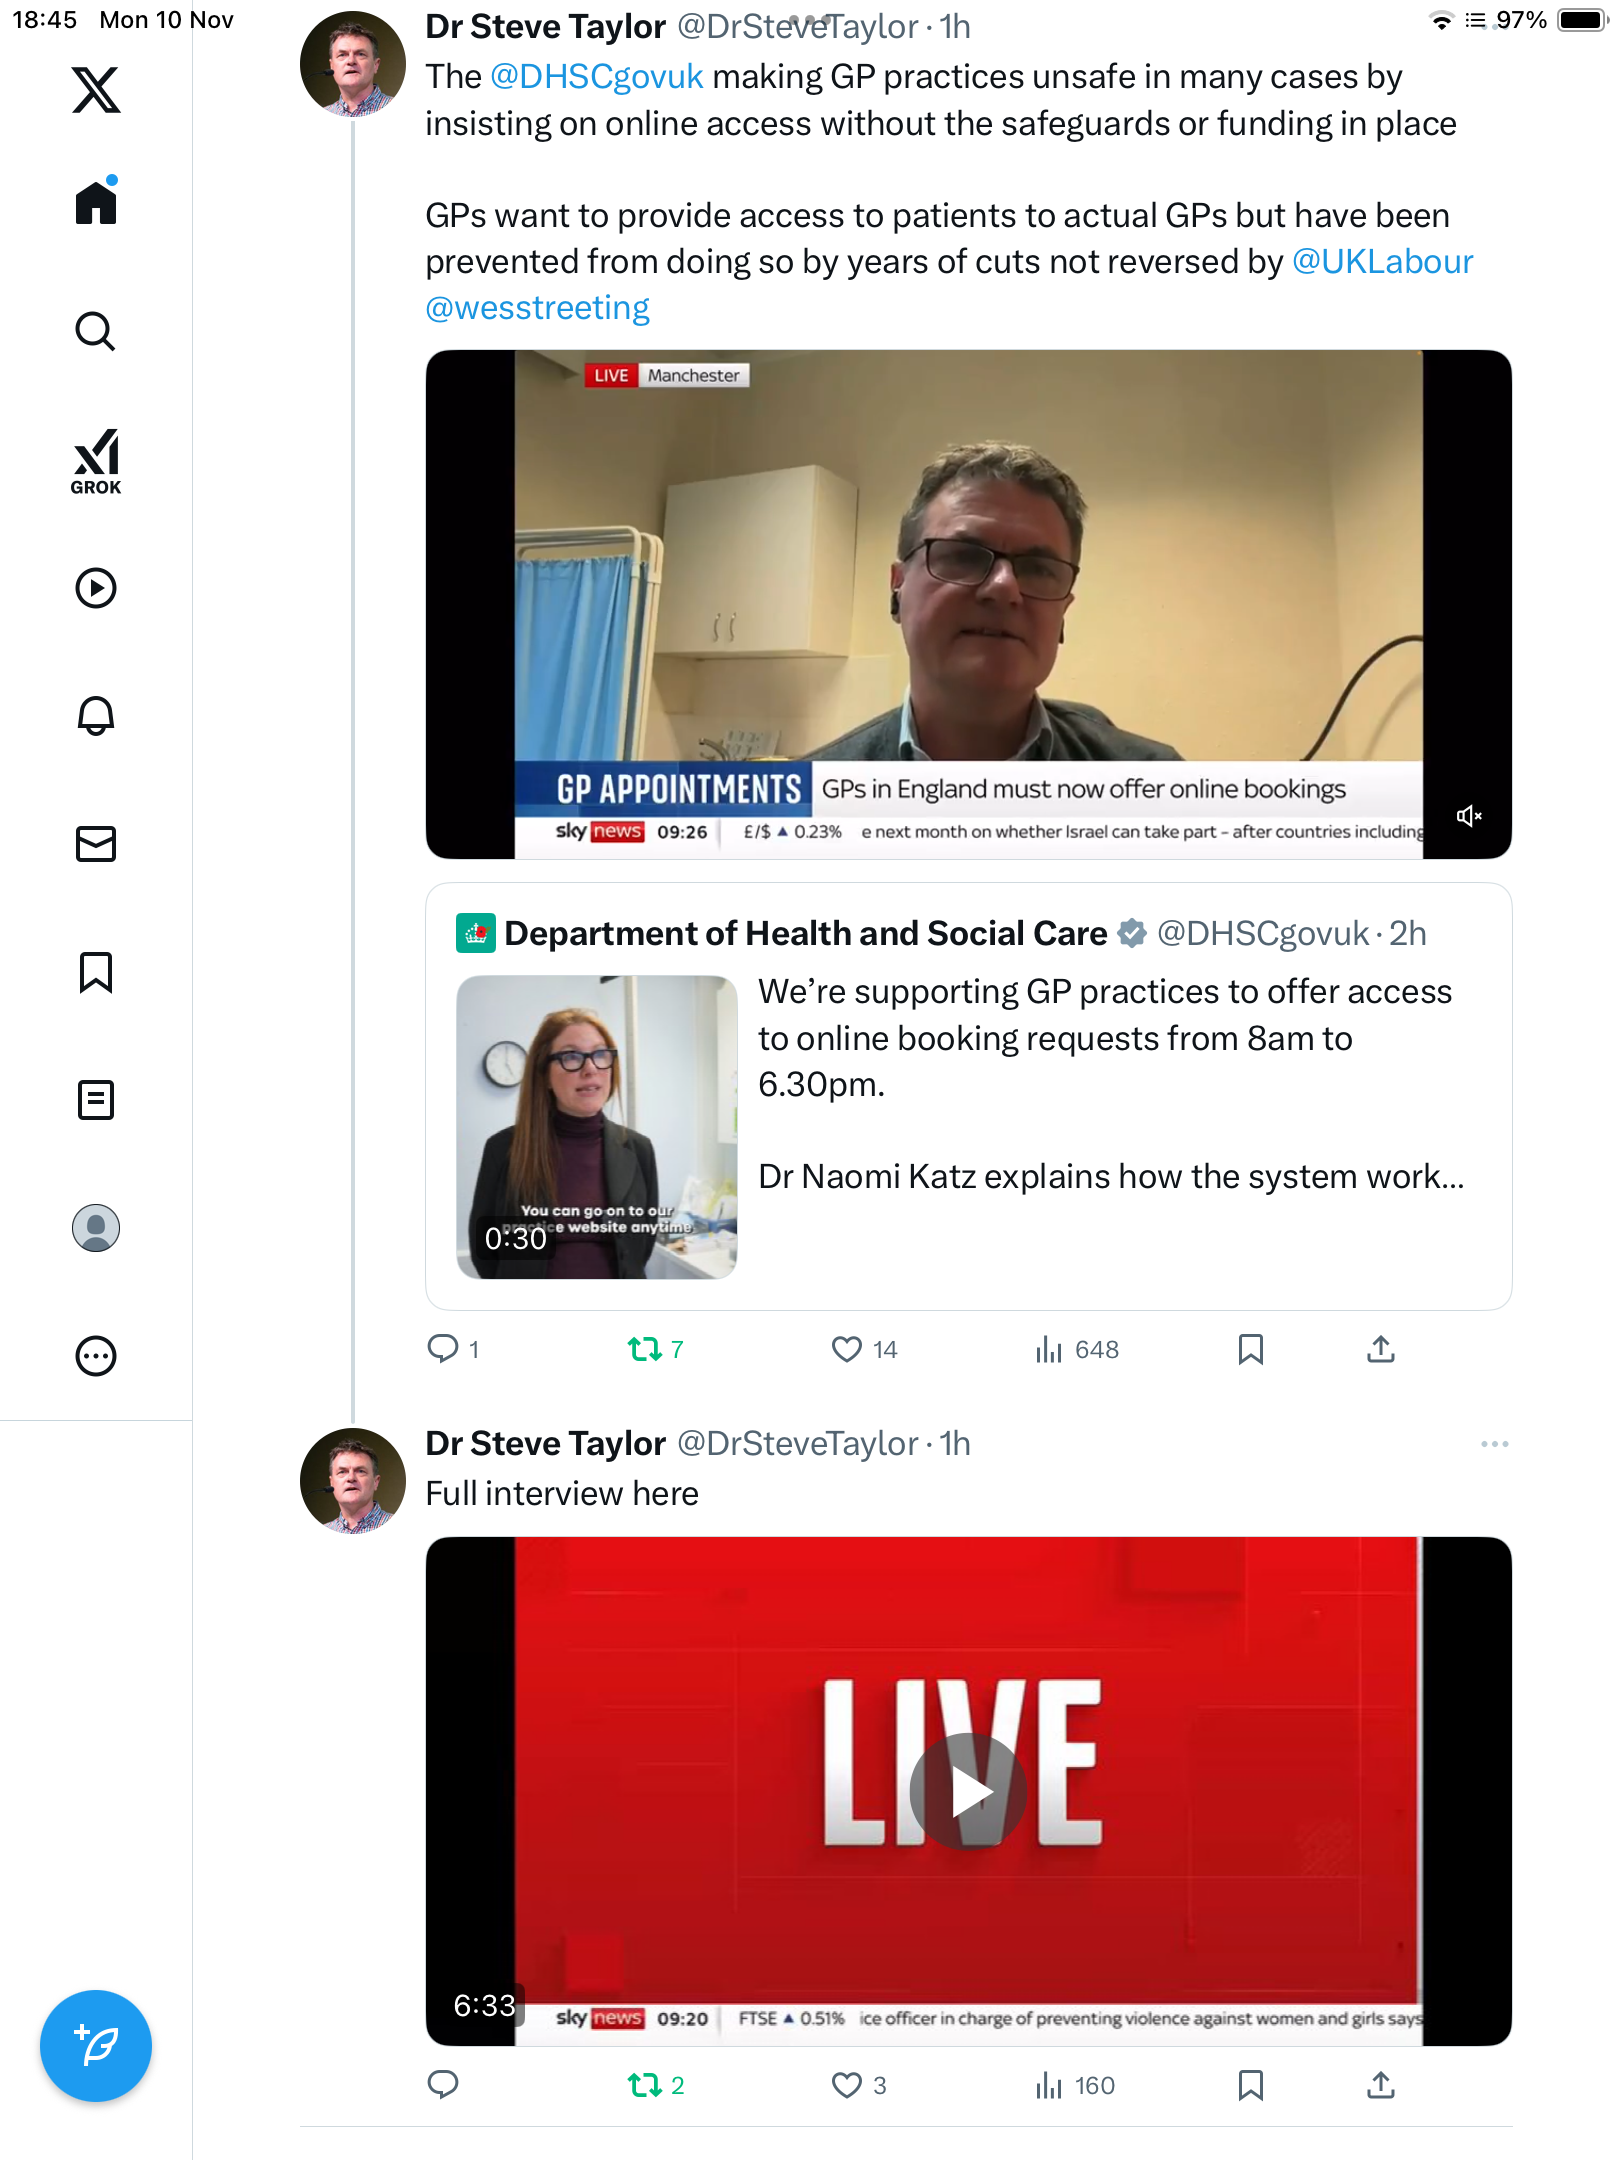
Task: Like the tweet with 14 likes
Action: (x=847, y=1349)
